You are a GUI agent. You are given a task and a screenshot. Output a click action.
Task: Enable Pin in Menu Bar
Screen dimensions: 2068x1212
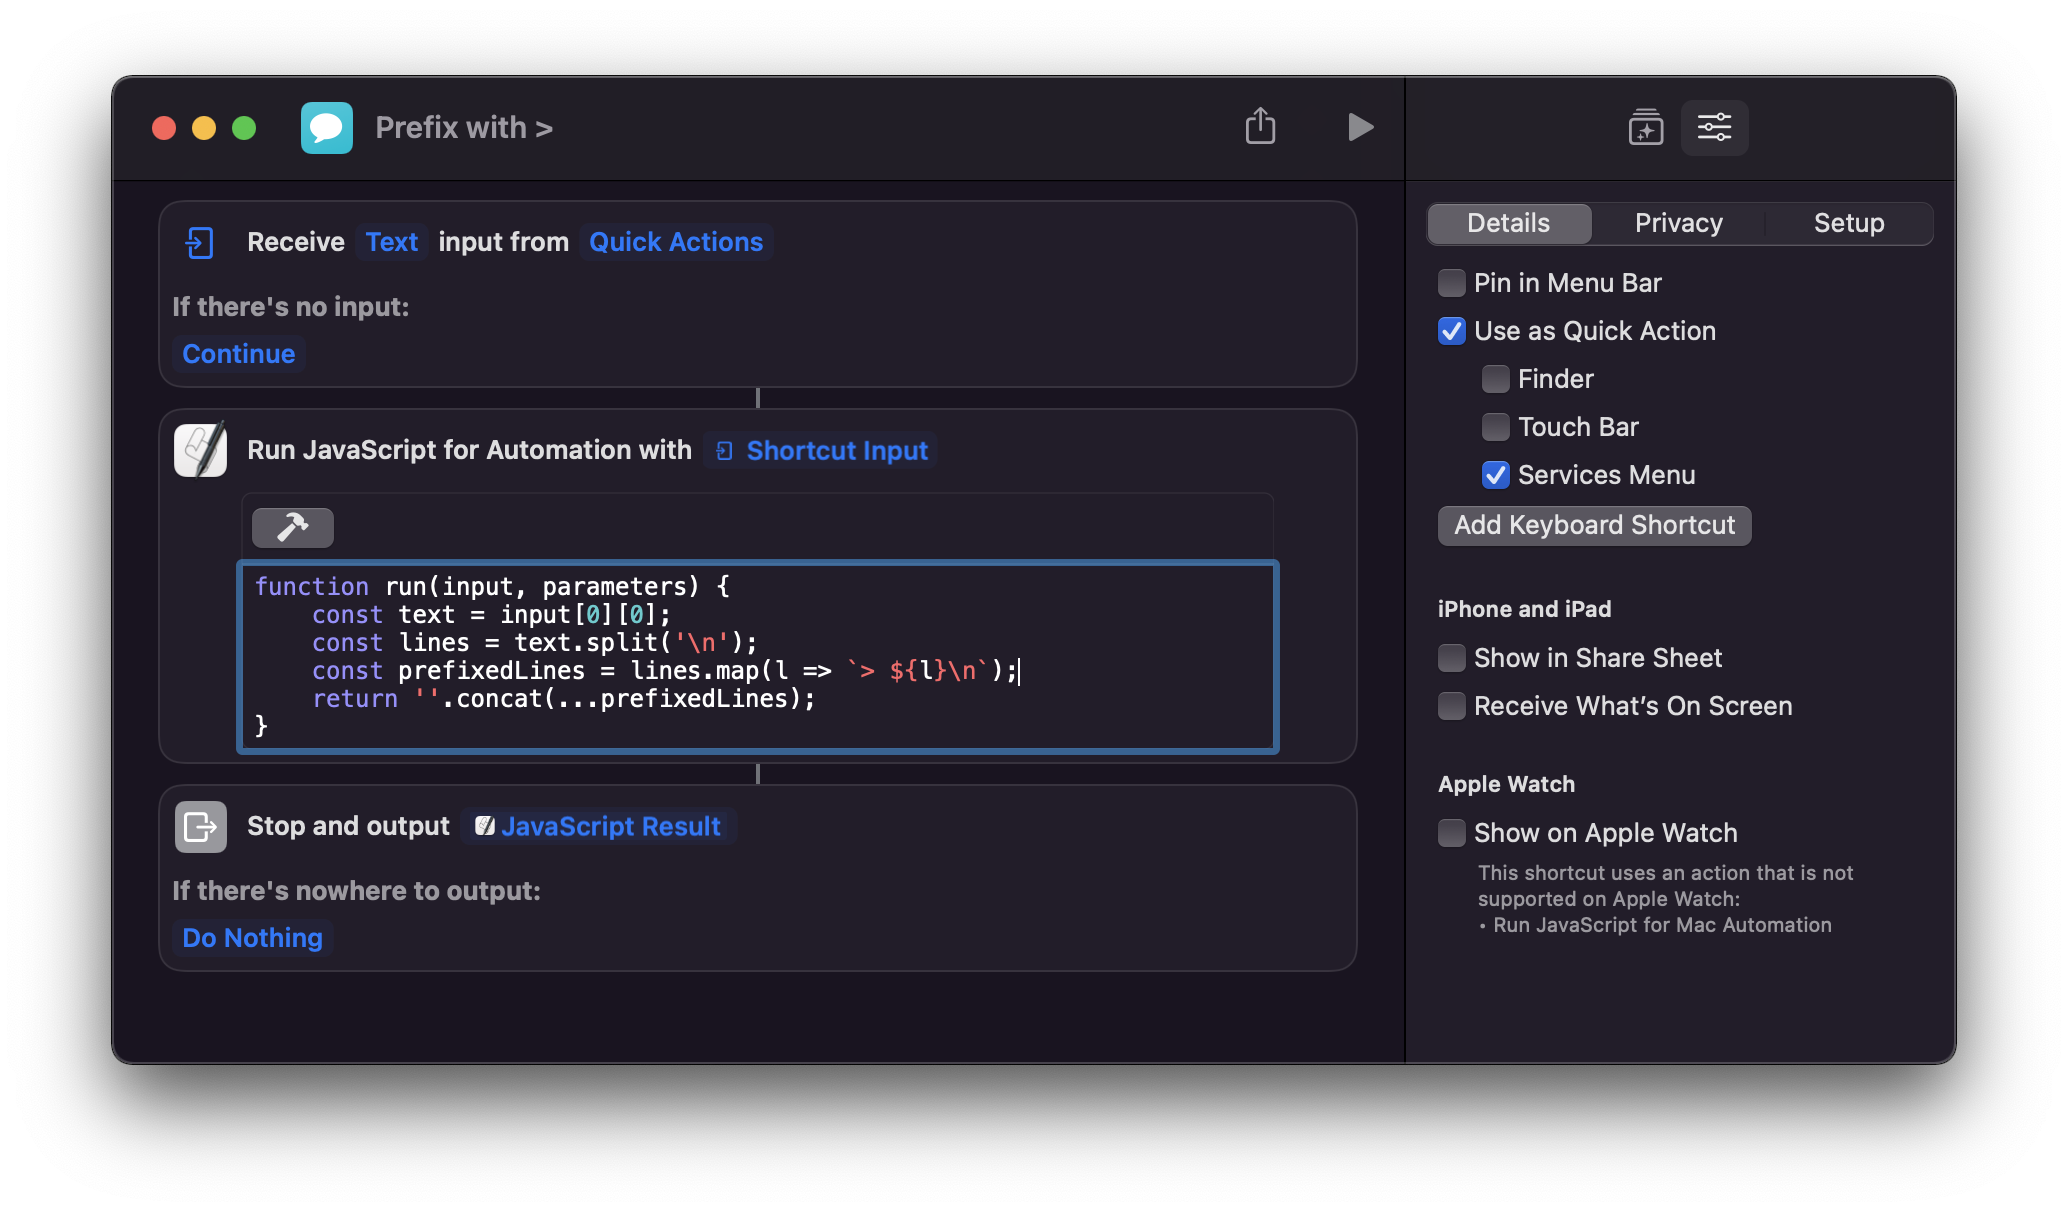click(1452, 283)
